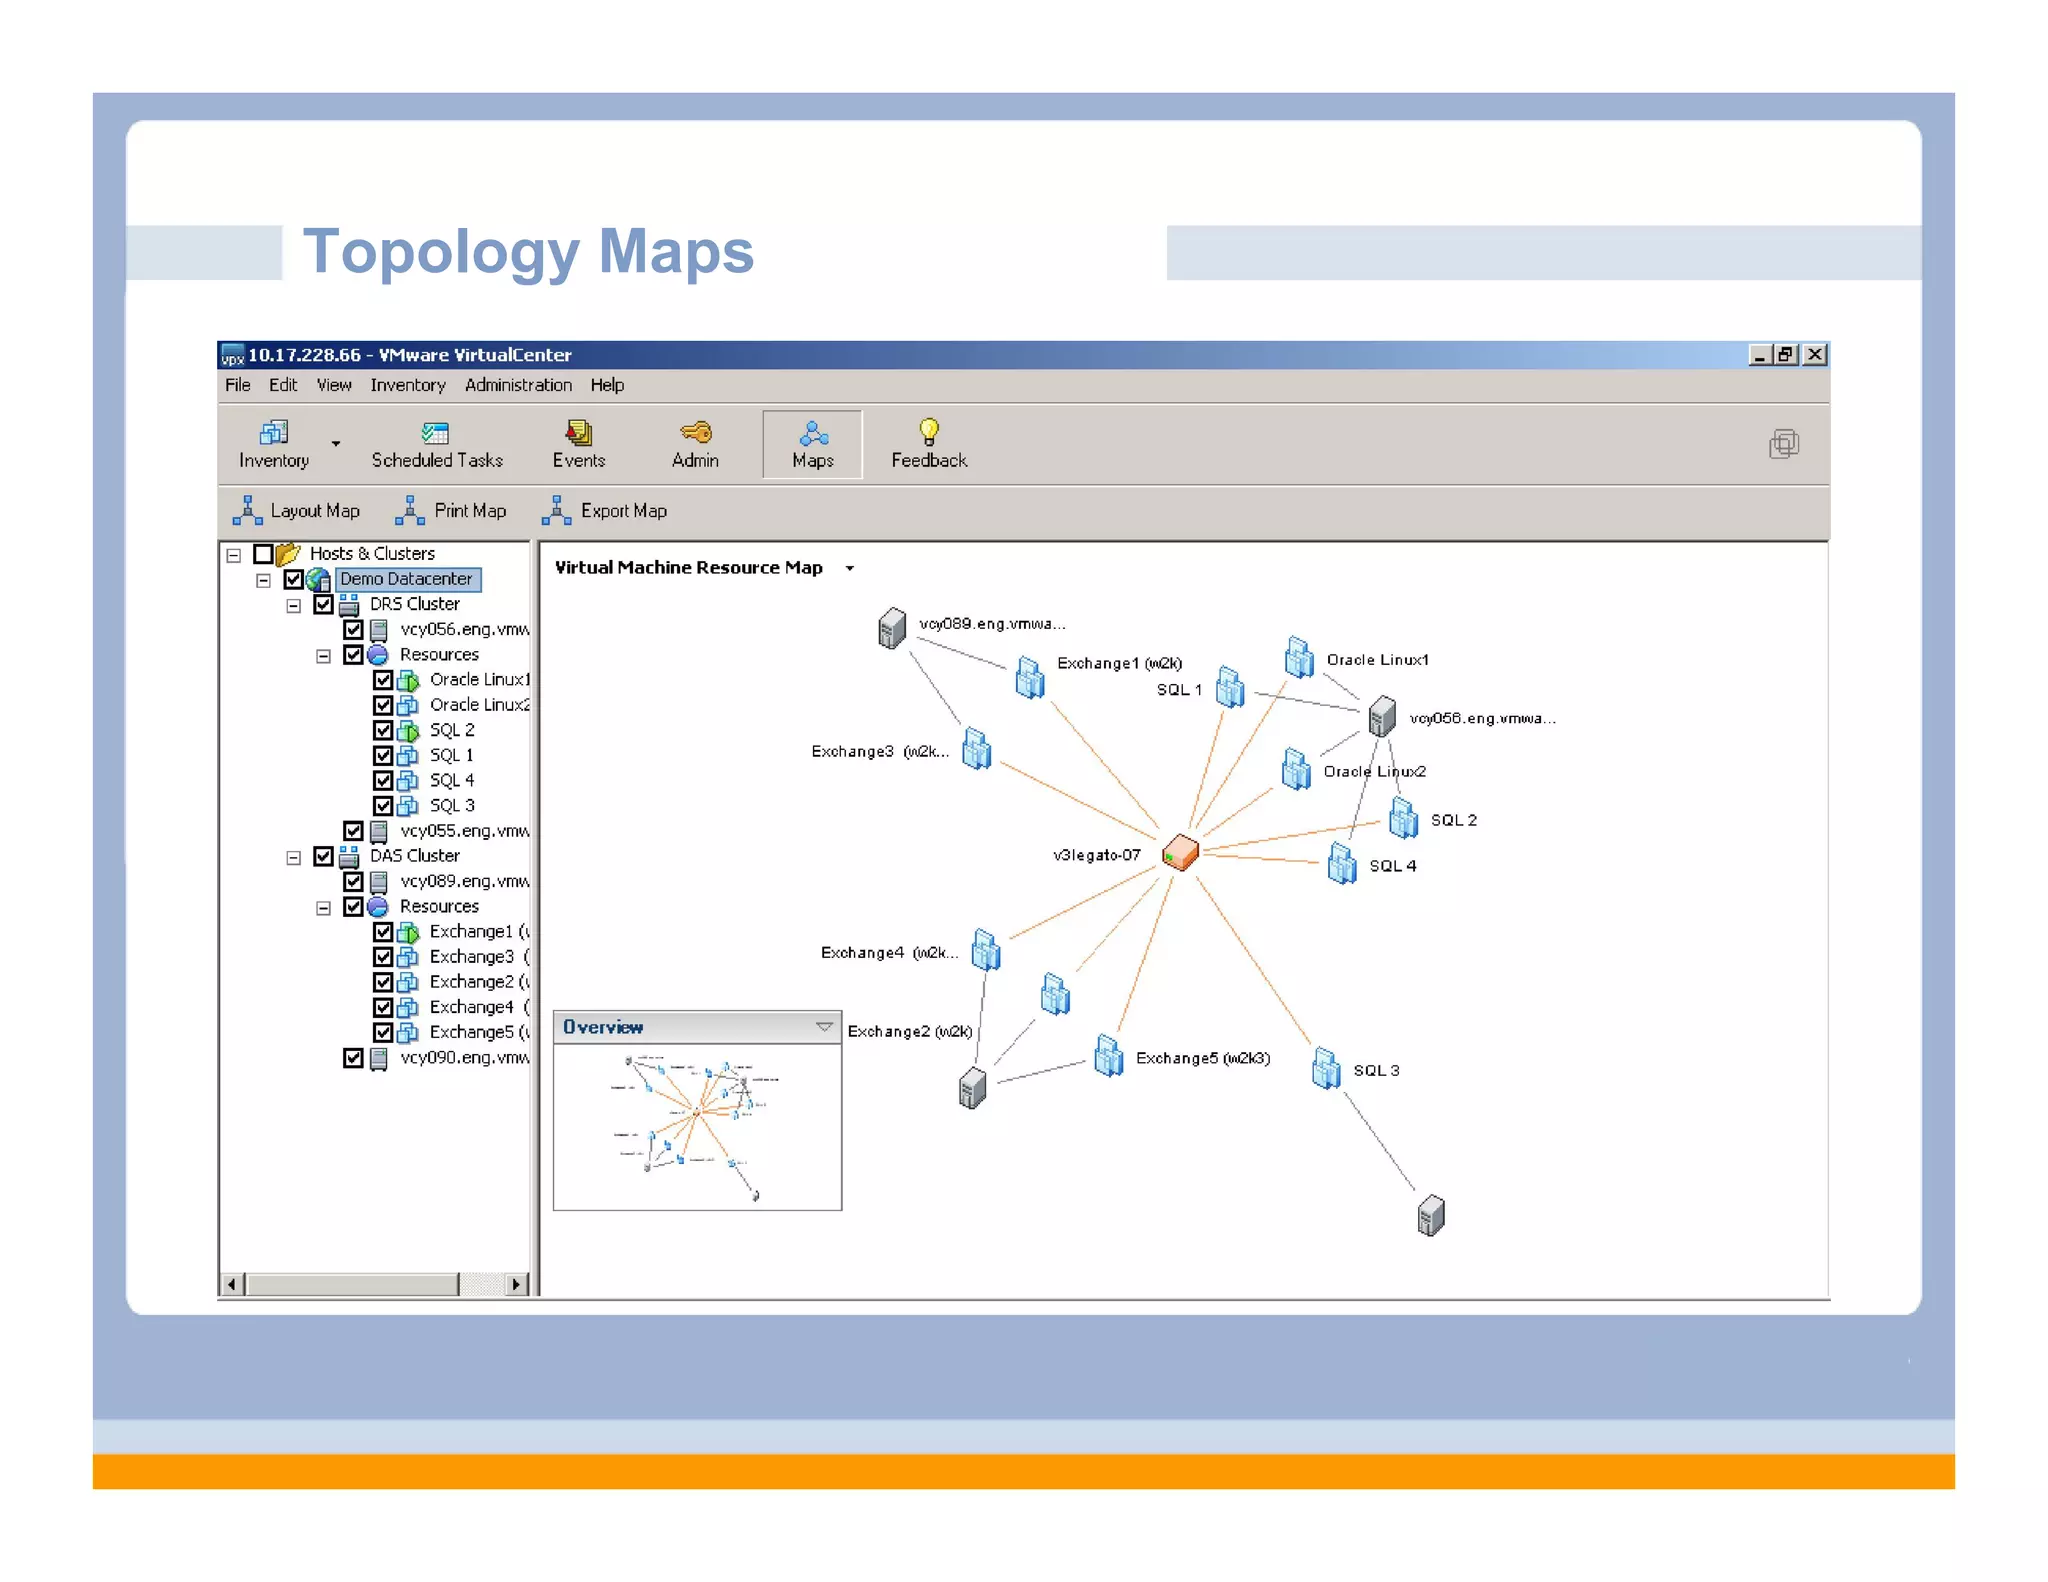
Task: Uncheck the Oracle Linux1 tree checkbox
Action: pyautogui.click(x=383, y=680)
